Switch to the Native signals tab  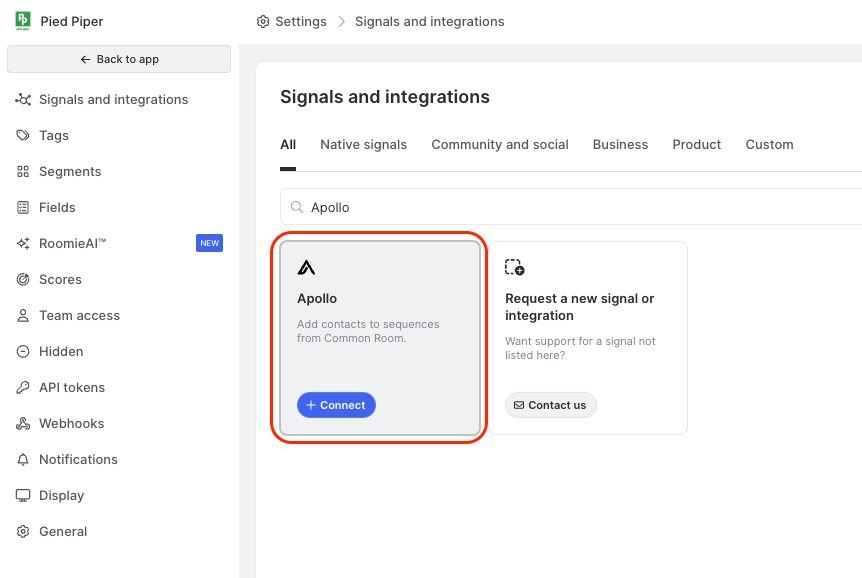click(363, 145)
